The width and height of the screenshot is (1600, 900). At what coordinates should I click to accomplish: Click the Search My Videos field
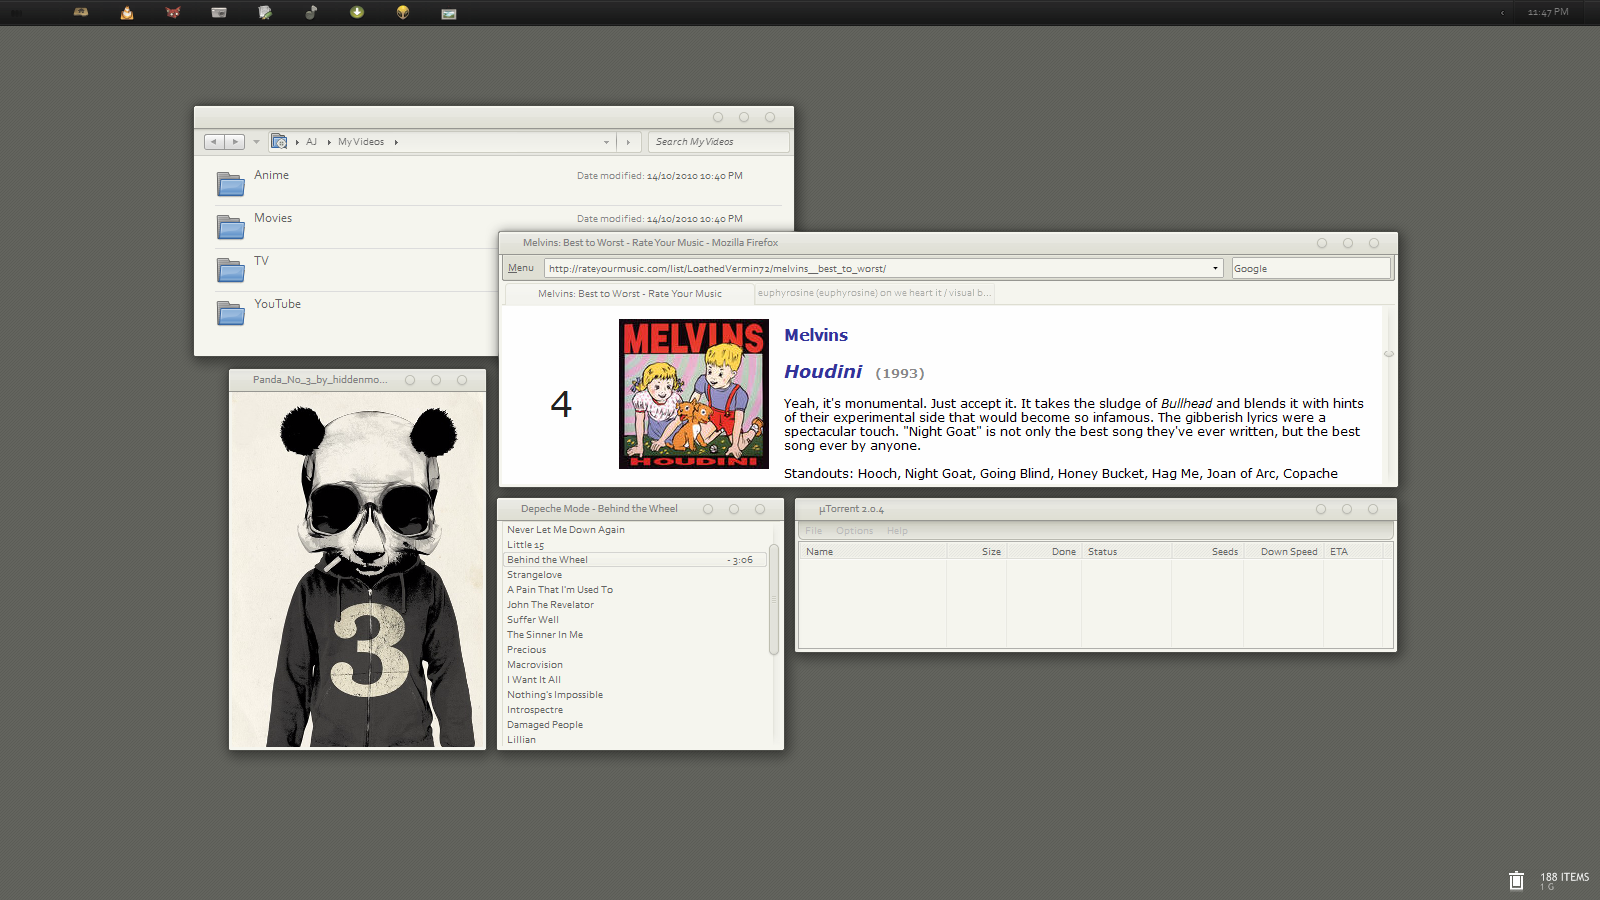[718, 142]
